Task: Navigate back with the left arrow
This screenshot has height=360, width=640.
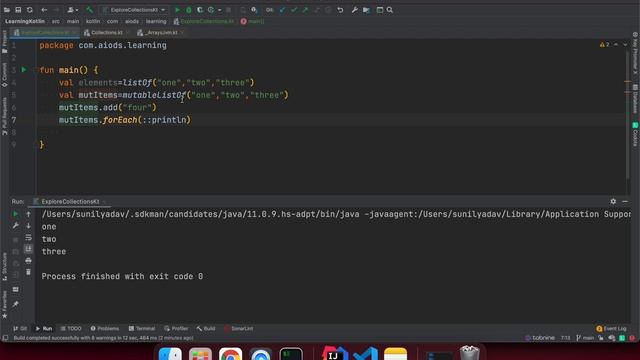Action: 44,10
